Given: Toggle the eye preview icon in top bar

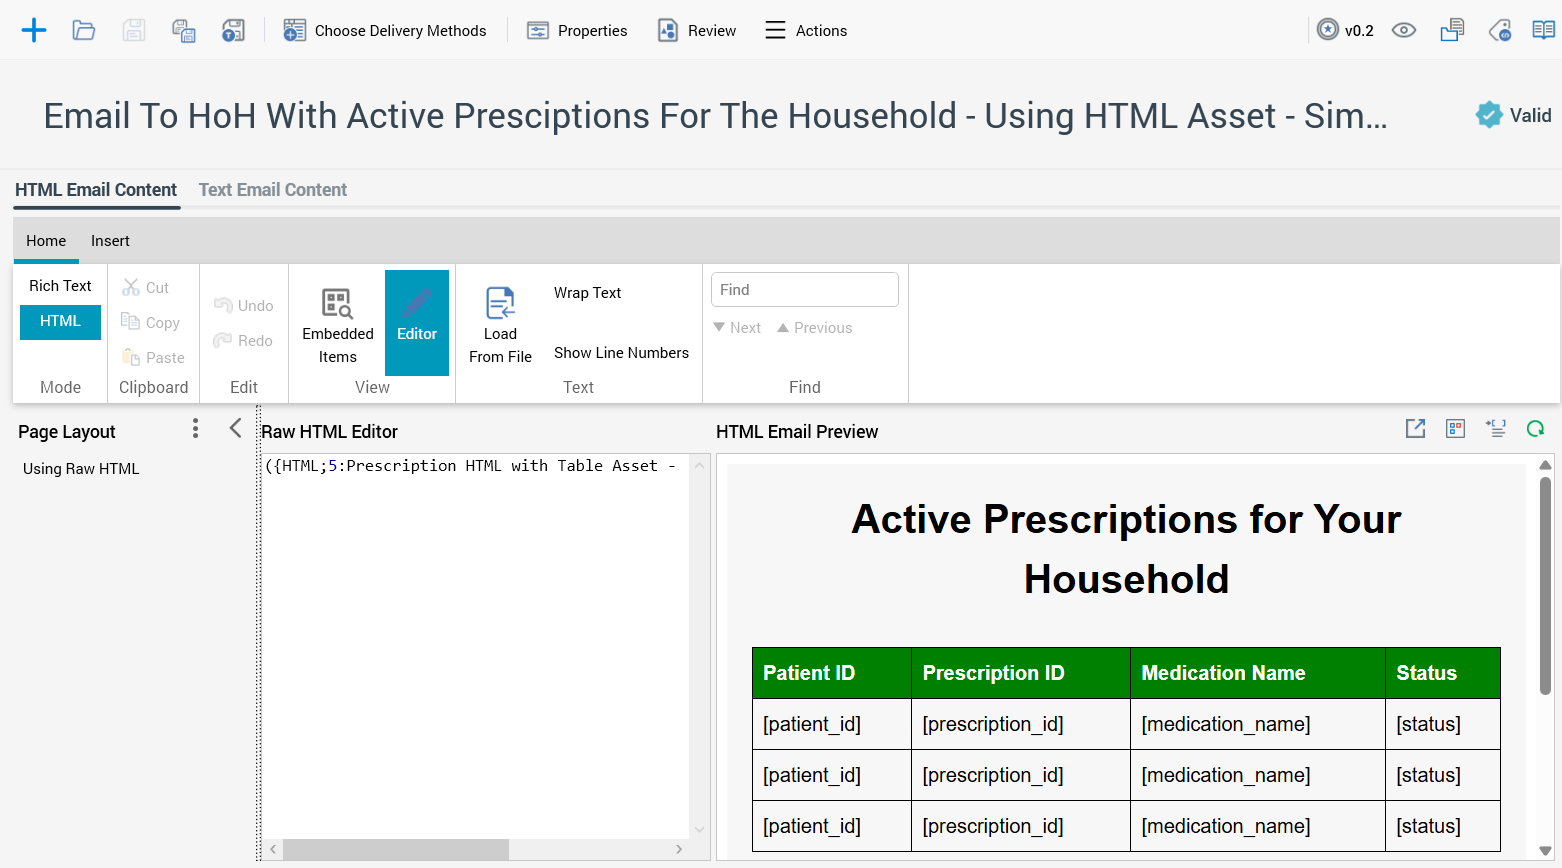Looking at the screenshot, I should [x=1404, y=30].
